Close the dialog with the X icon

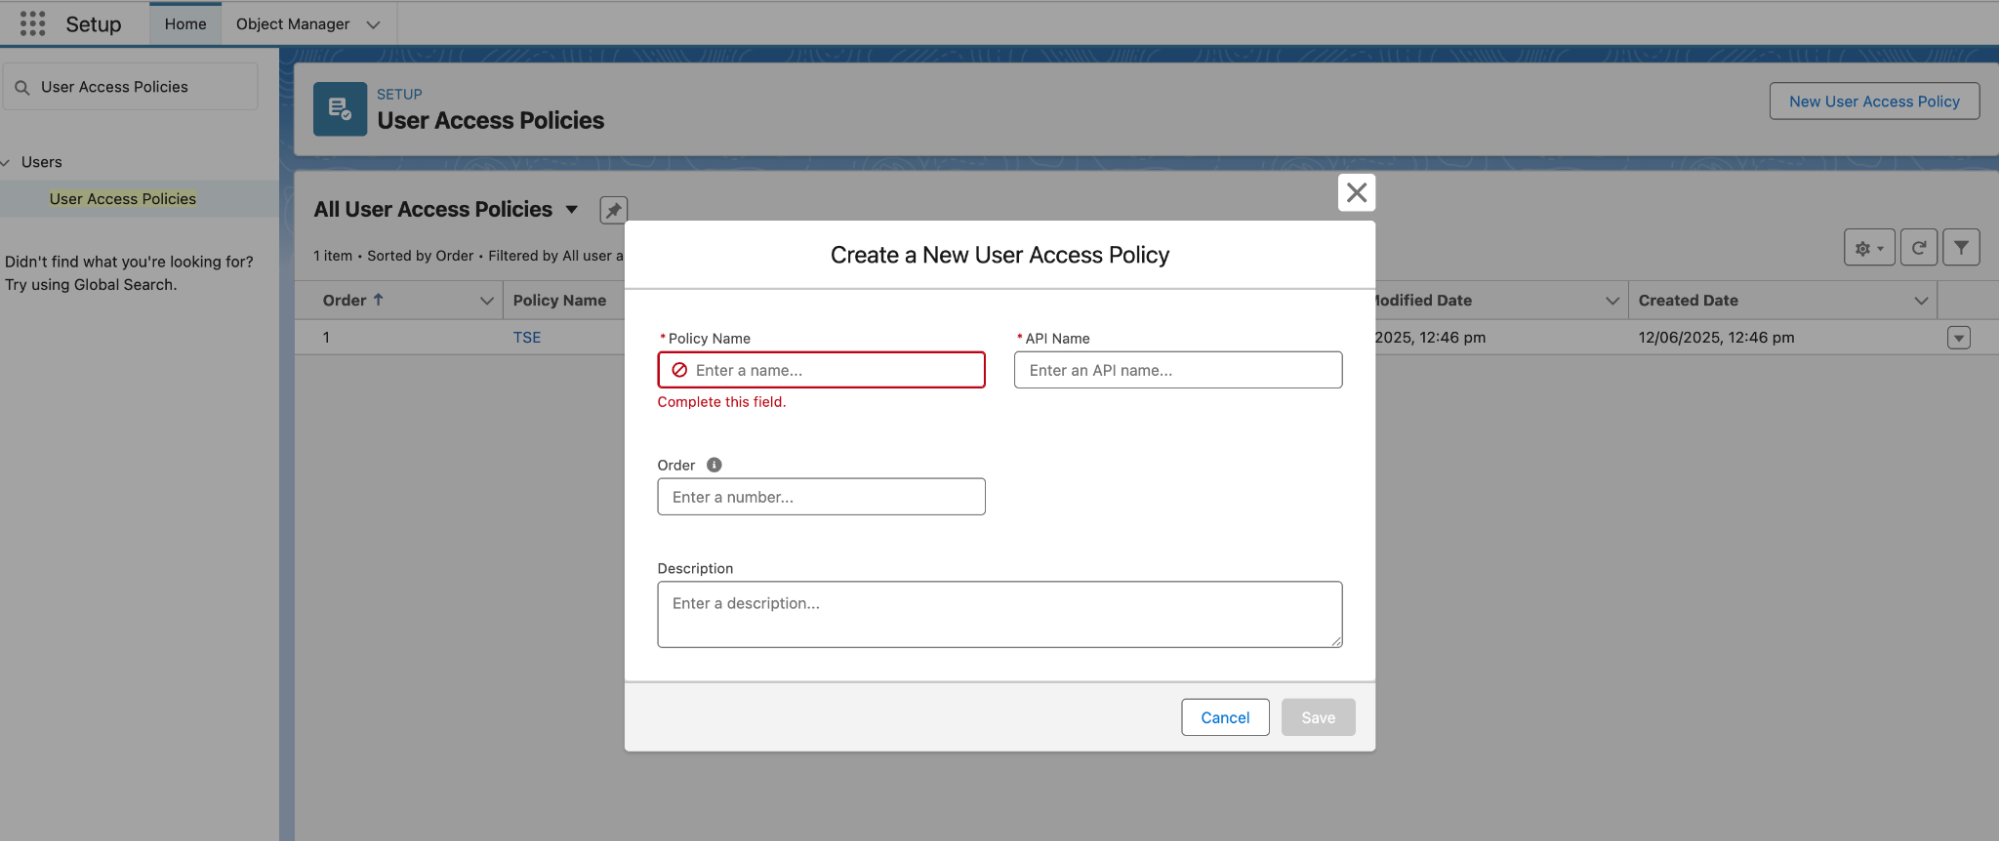1356,193
